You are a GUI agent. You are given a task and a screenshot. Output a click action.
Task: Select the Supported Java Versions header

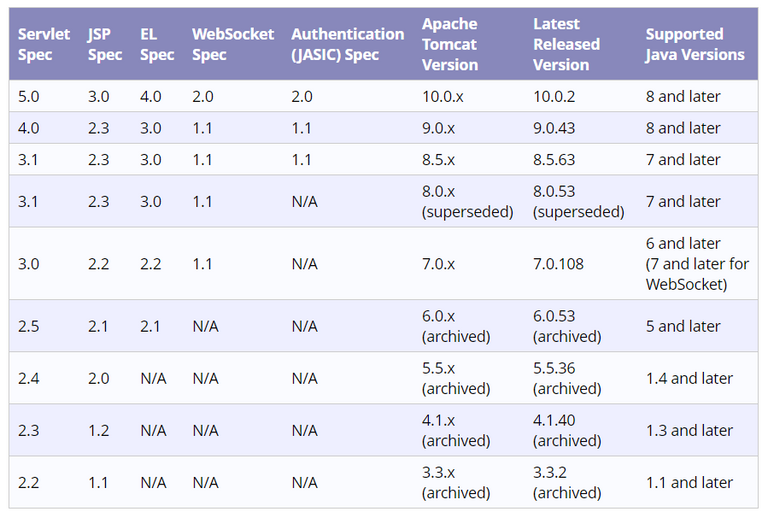coord(695,44)
